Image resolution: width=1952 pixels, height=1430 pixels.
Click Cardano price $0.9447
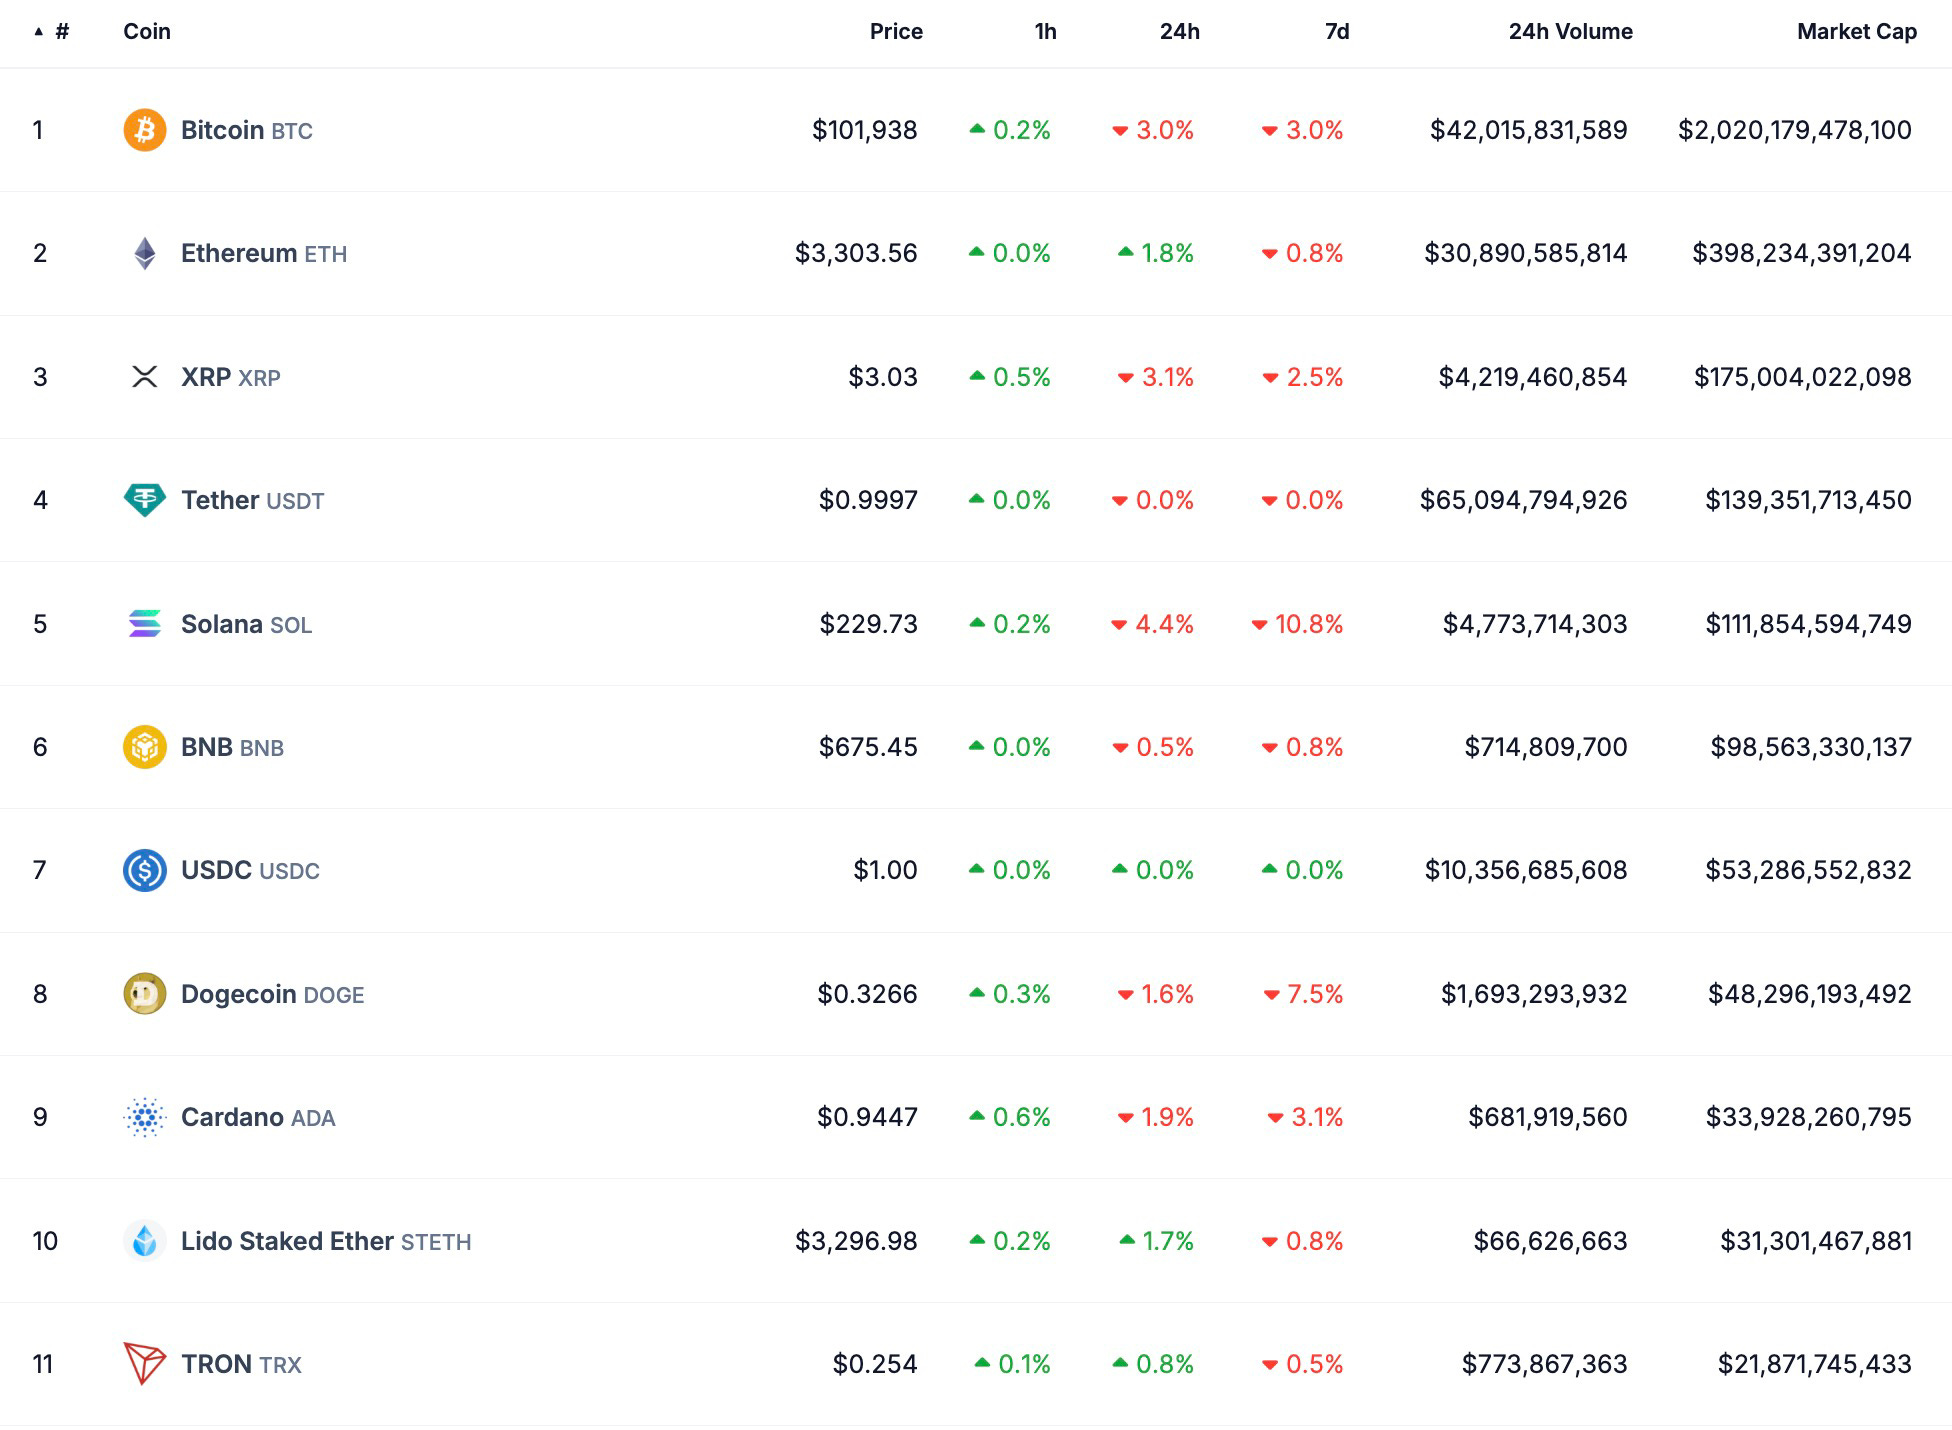(x=867, y=1117)
